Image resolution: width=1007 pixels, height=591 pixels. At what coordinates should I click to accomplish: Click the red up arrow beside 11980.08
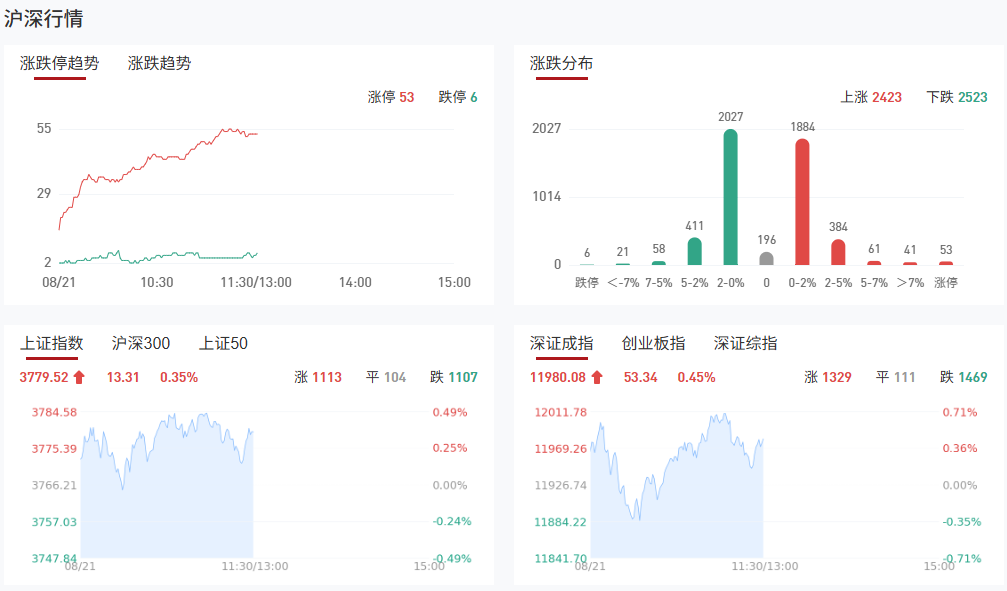click(x=597, y=377)
